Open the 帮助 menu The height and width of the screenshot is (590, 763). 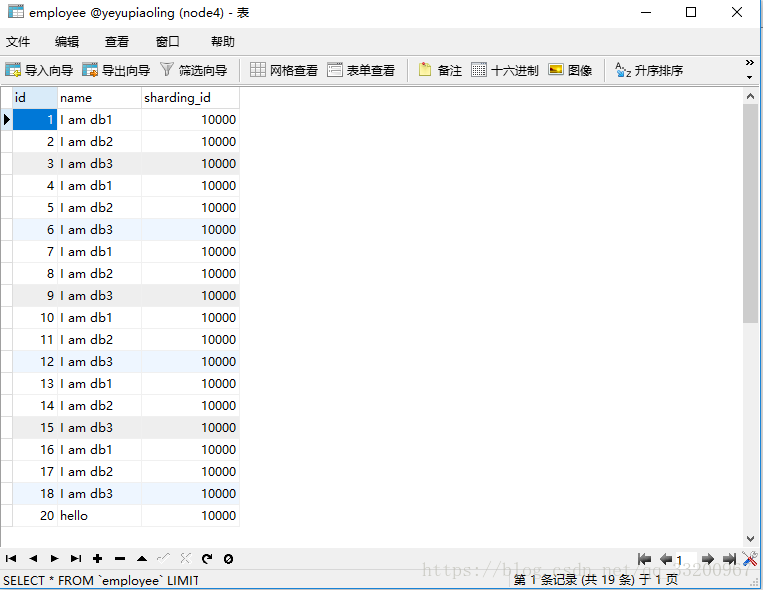coord(222,41)
